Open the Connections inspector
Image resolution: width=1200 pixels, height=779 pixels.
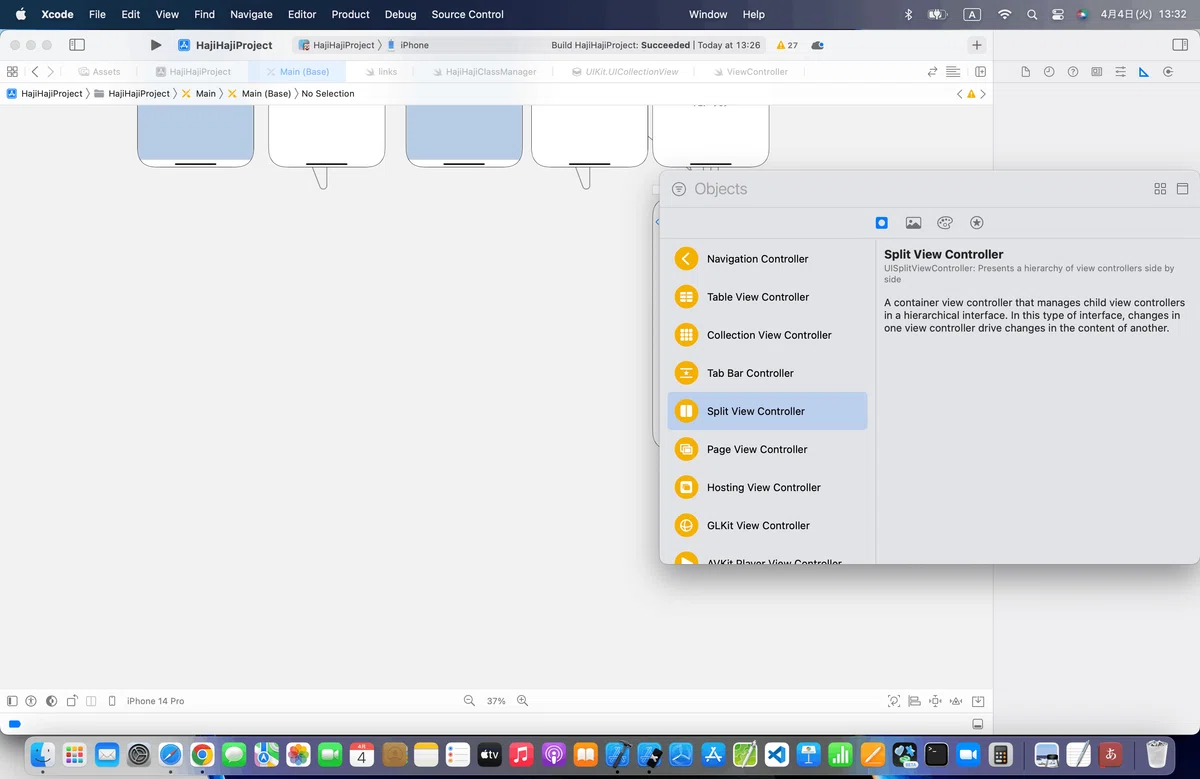click(x=1168, y=72)
